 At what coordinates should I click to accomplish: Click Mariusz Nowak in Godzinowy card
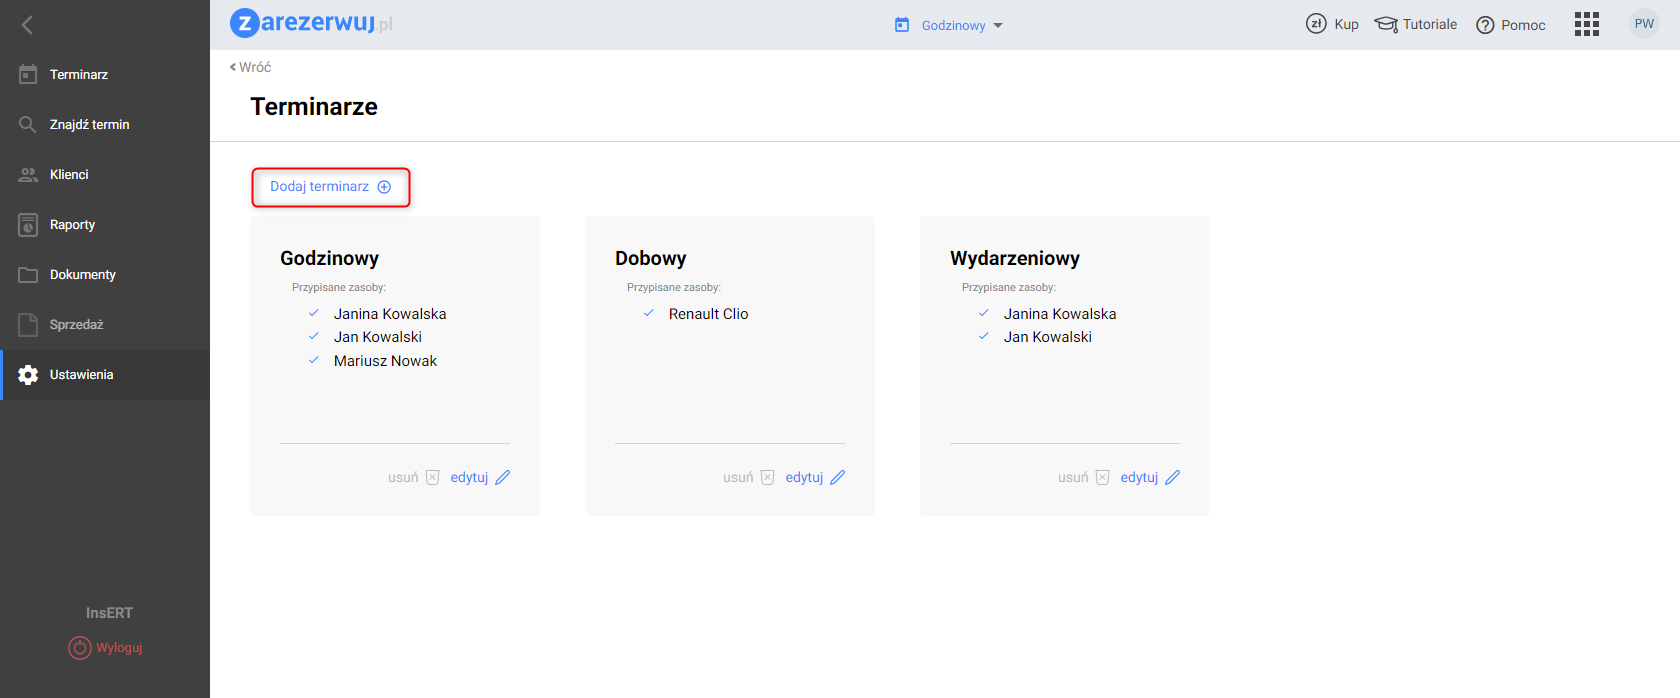tap(385, 361)
